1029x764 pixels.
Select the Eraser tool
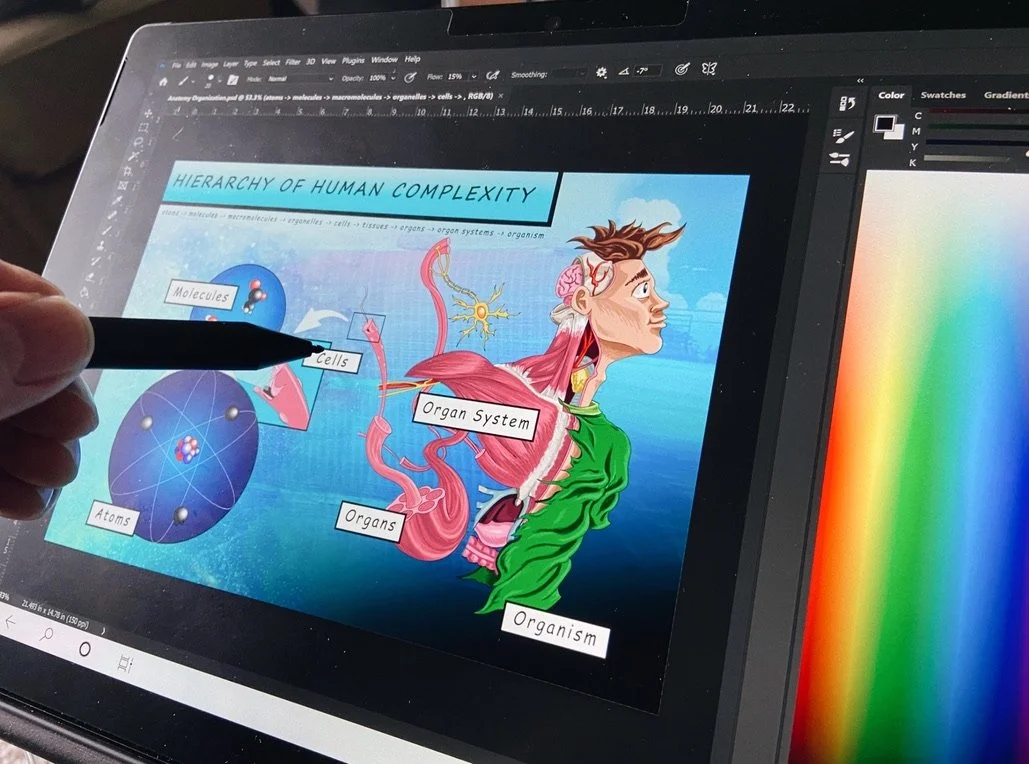[91, 277]
